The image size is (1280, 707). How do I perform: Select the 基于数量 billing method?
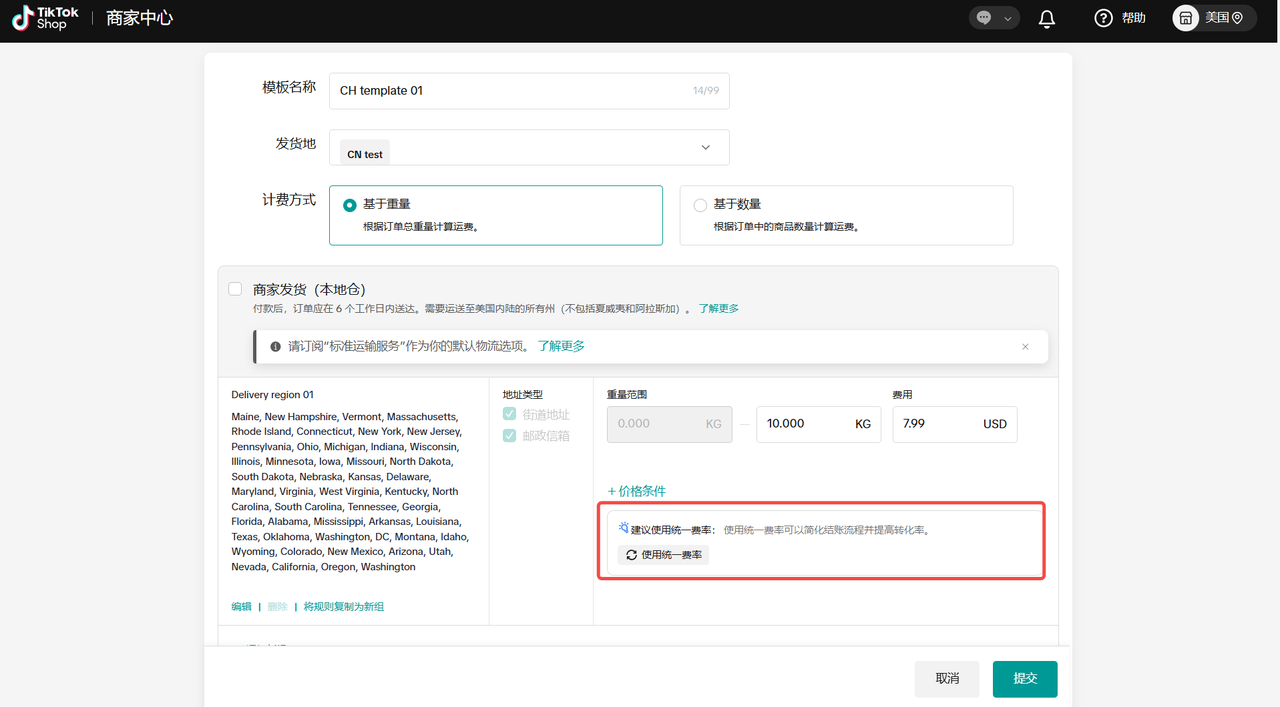pyautogui.click(x=700, y=205)
